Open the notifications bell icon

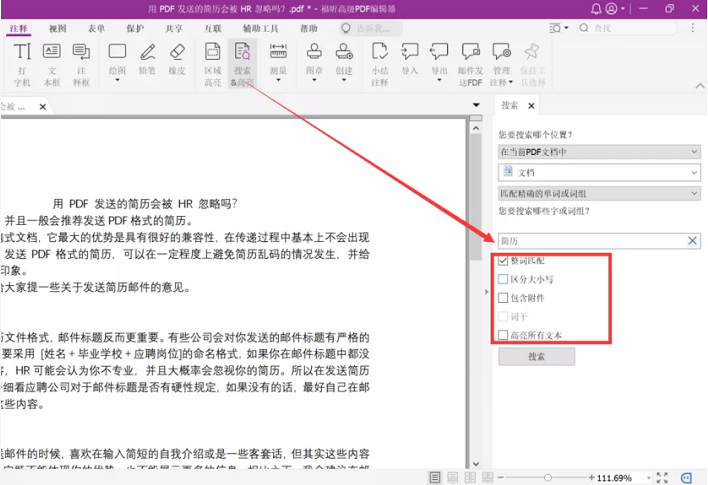click(596, 9)
